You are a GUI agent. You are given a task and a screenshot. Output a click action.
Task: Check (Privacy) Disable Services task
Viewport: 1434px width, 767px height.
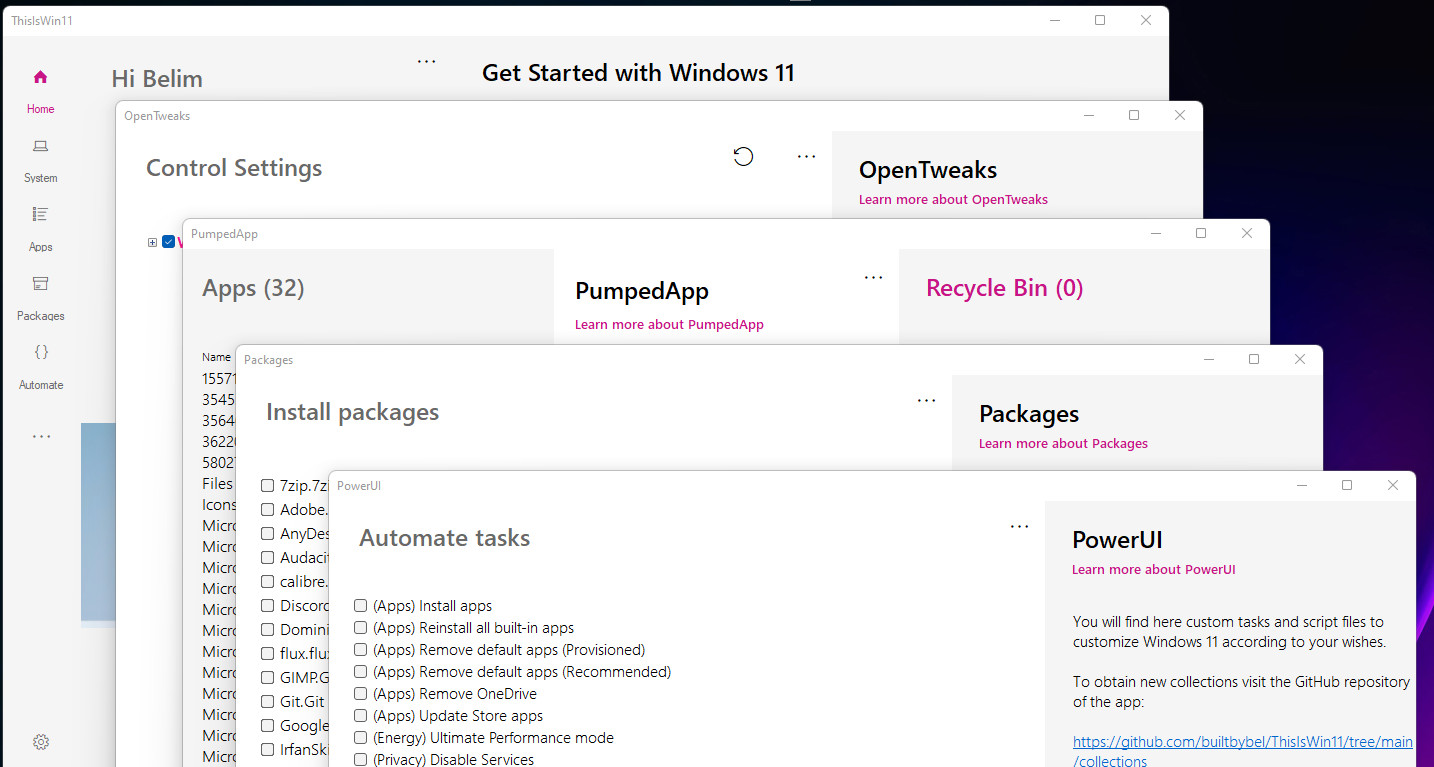pos(360,760)
